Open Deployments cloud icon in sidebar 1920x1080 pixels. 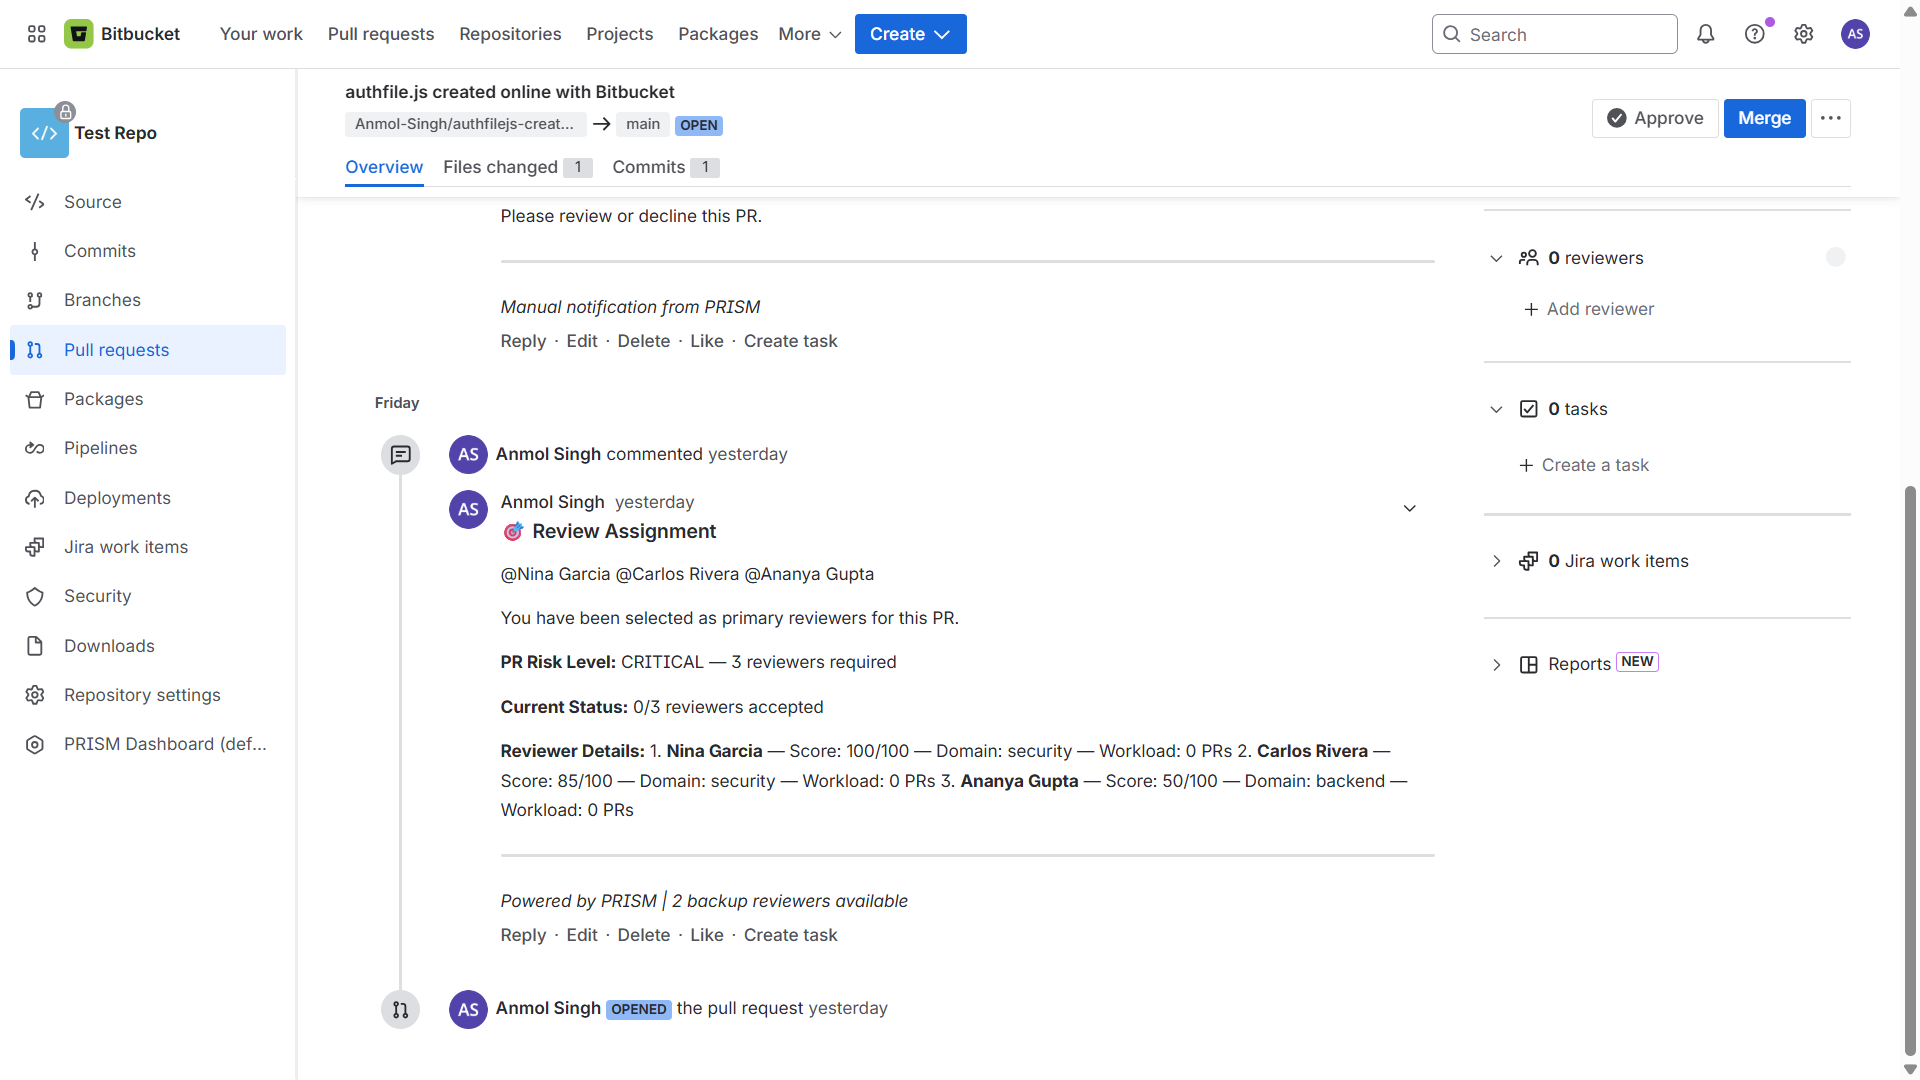(35, 498)
